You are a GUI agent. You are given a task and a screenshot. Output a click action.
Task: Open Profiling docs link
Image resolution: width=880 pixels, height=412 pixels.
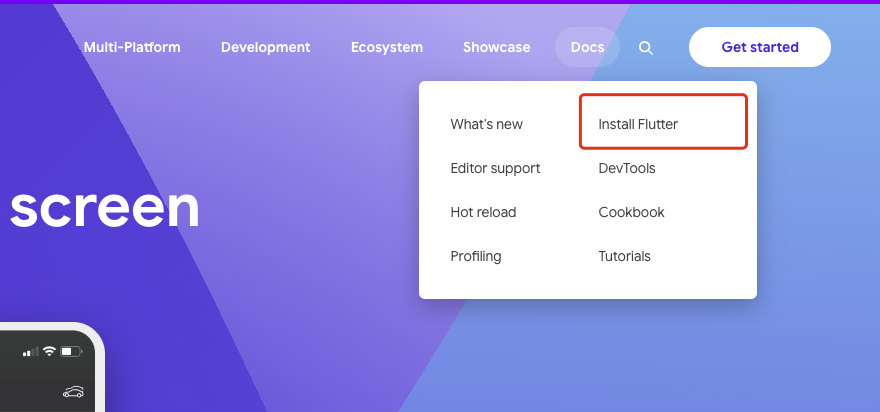pyautogui.click(x=476, y=257)
